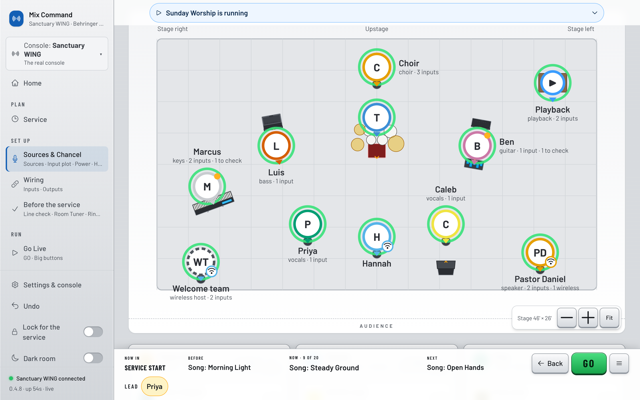Click the Song: Steady Ground cue

click(324, 368)
